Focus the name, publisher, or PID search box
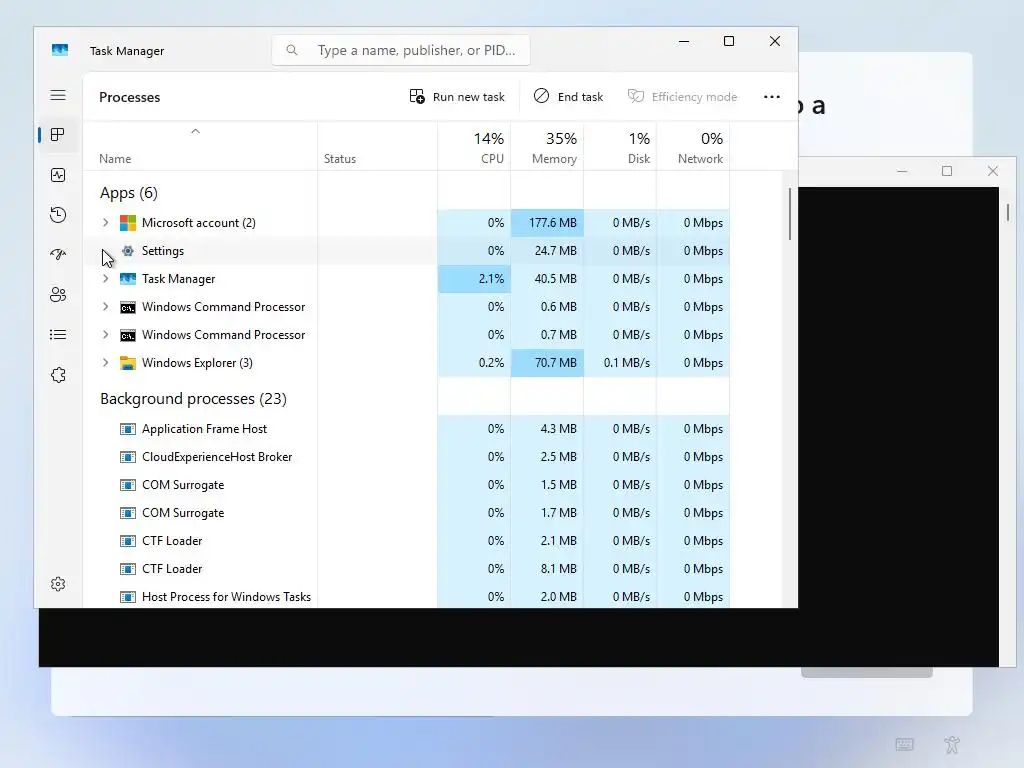The width and height of the screenshot is (1024, 768). point(401,50)
